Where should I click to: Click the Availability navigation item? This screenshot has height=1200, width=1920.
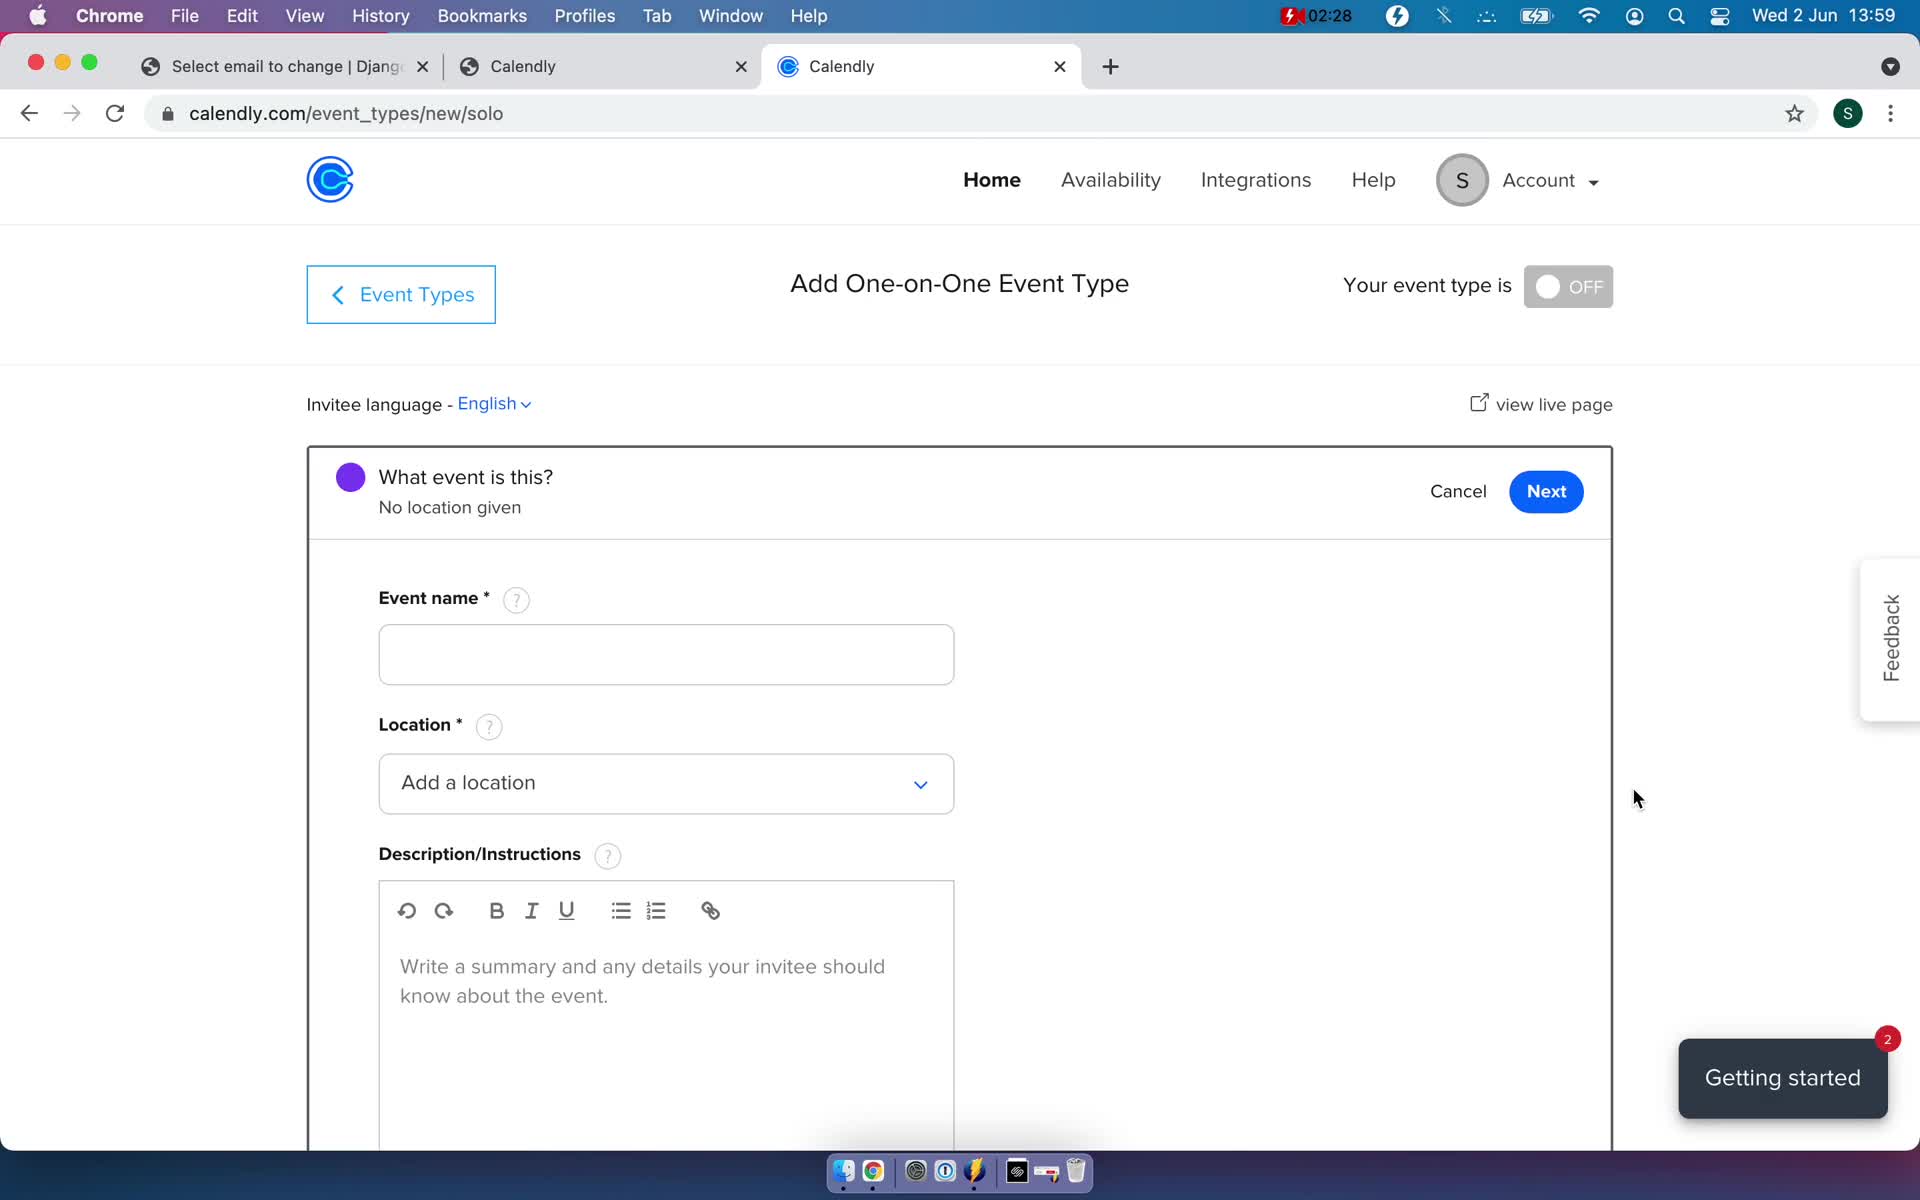coord(1110,180)
